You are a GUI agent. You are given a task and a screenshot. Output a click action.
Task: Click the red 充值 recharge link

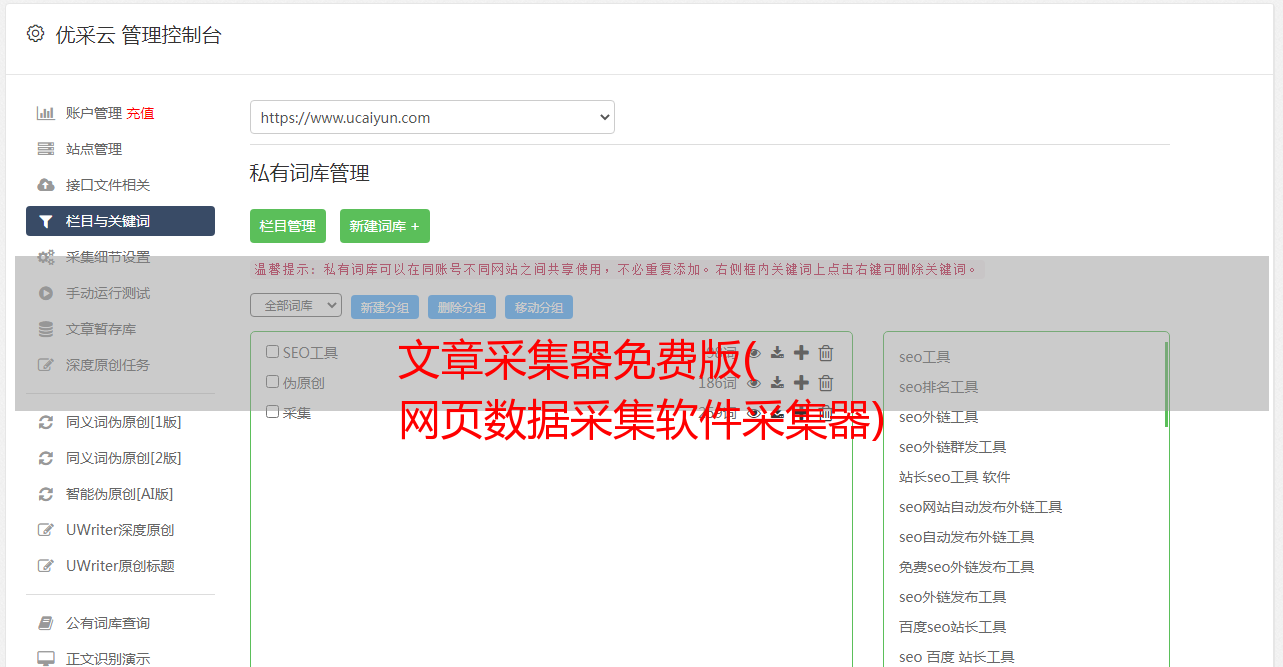[140, 113]
